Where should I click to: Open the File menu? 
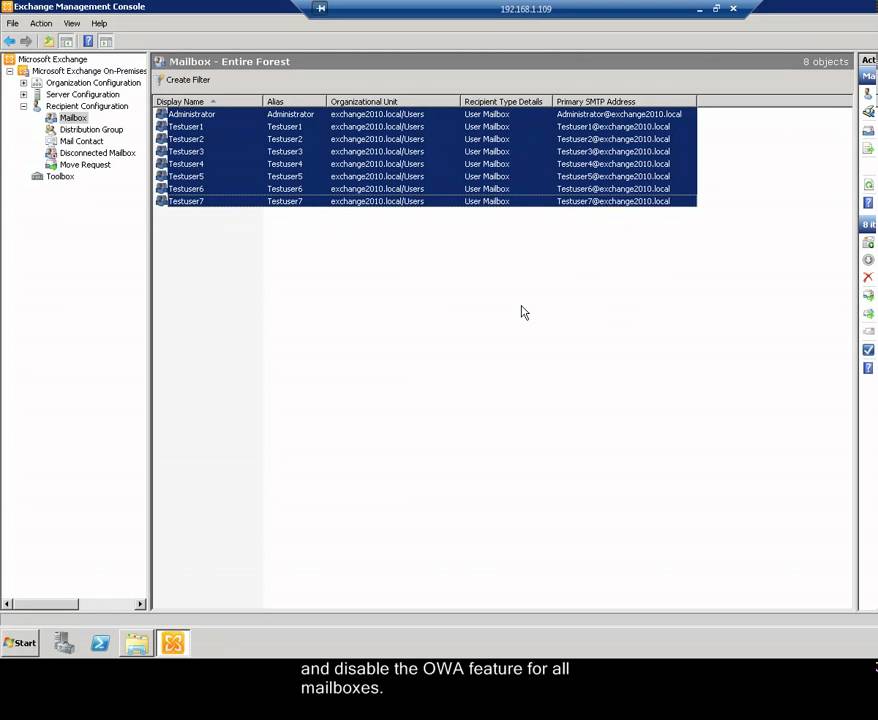(12, 24)
